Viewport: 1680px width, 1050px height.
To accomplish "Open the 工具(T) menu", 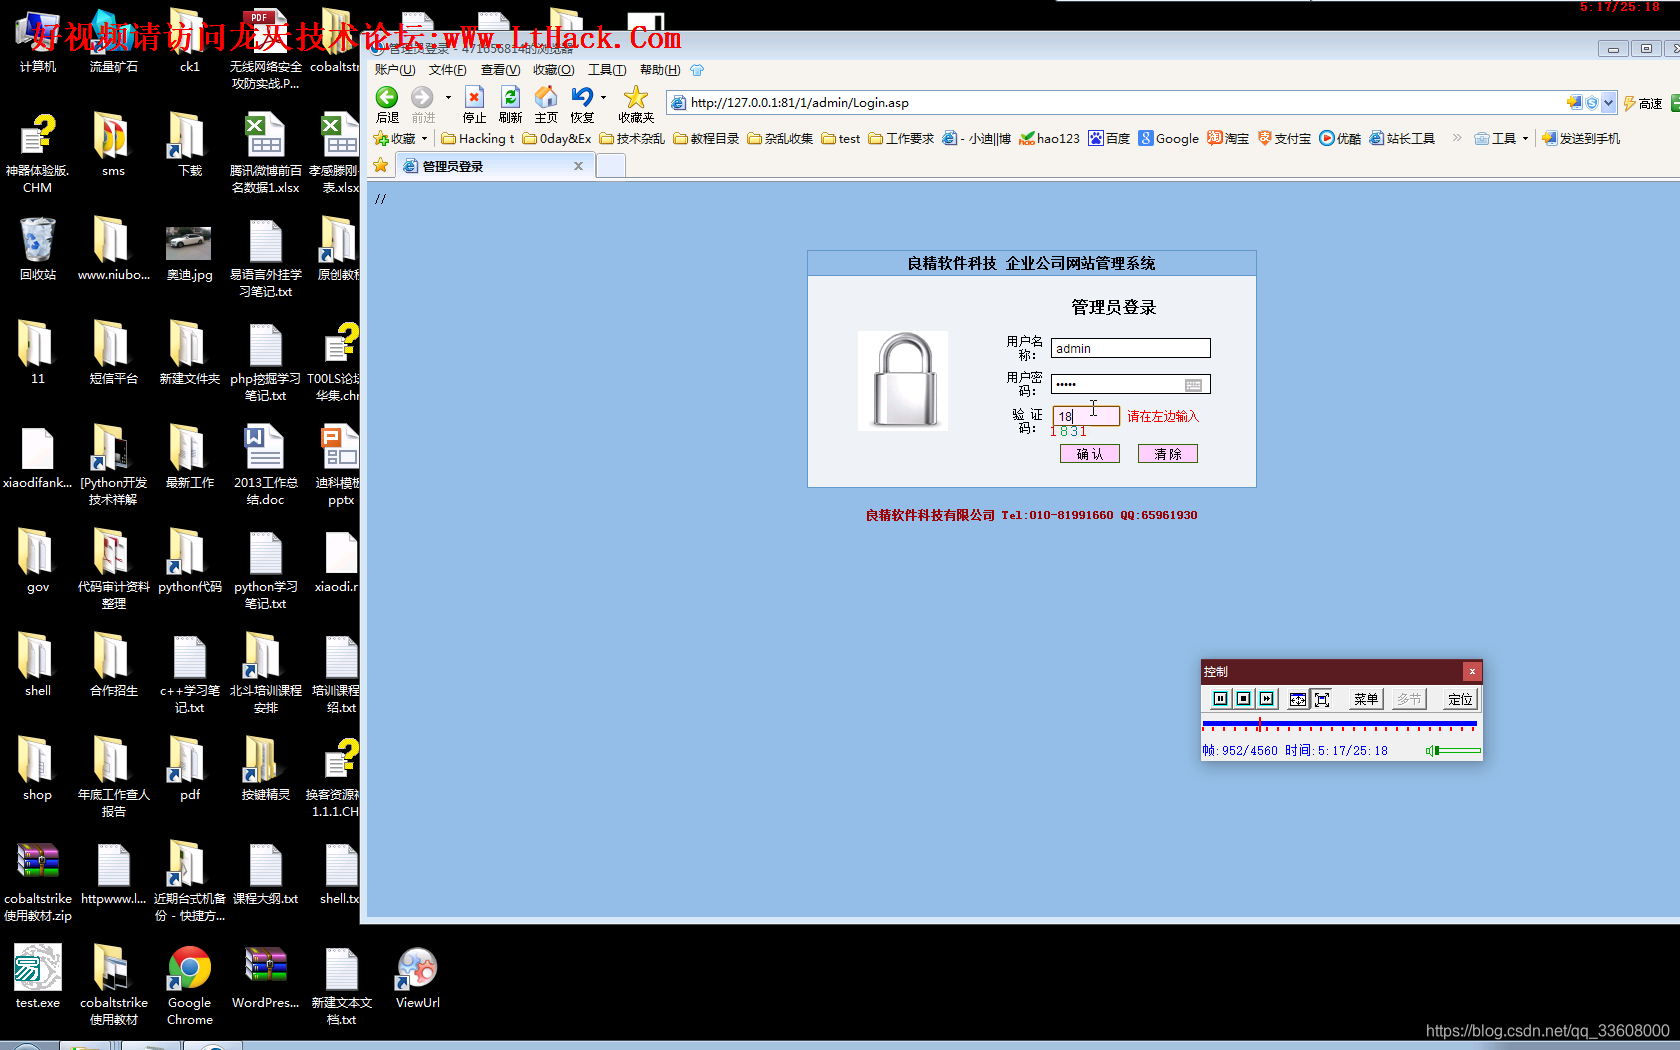I will pyautogui.click(x=606, y=70).
